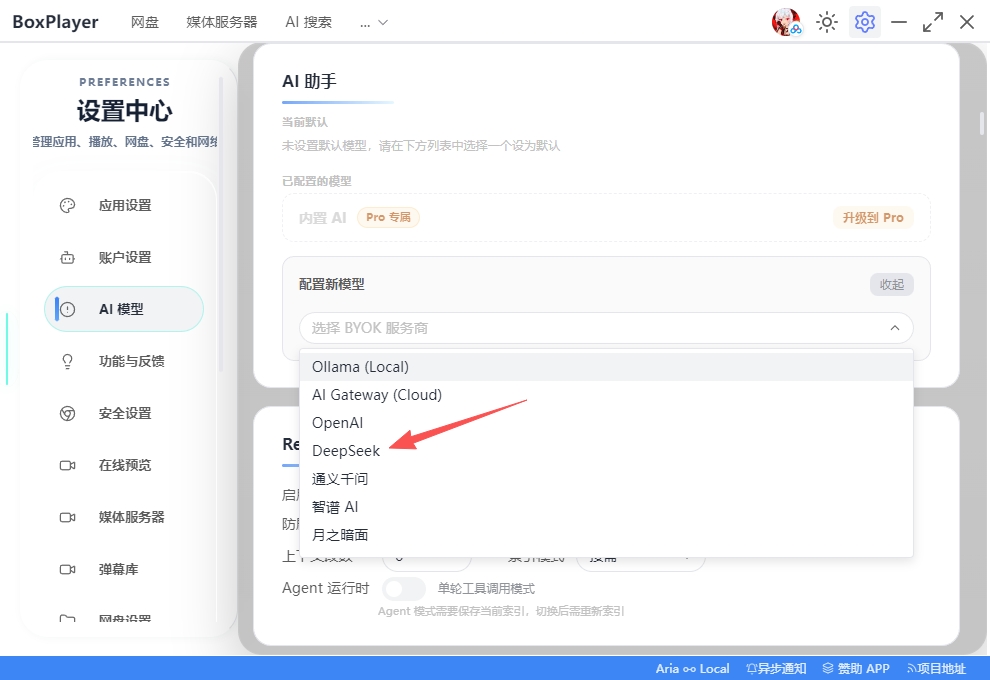Click the 单轮工具调用模式 label

click(486, 589)
